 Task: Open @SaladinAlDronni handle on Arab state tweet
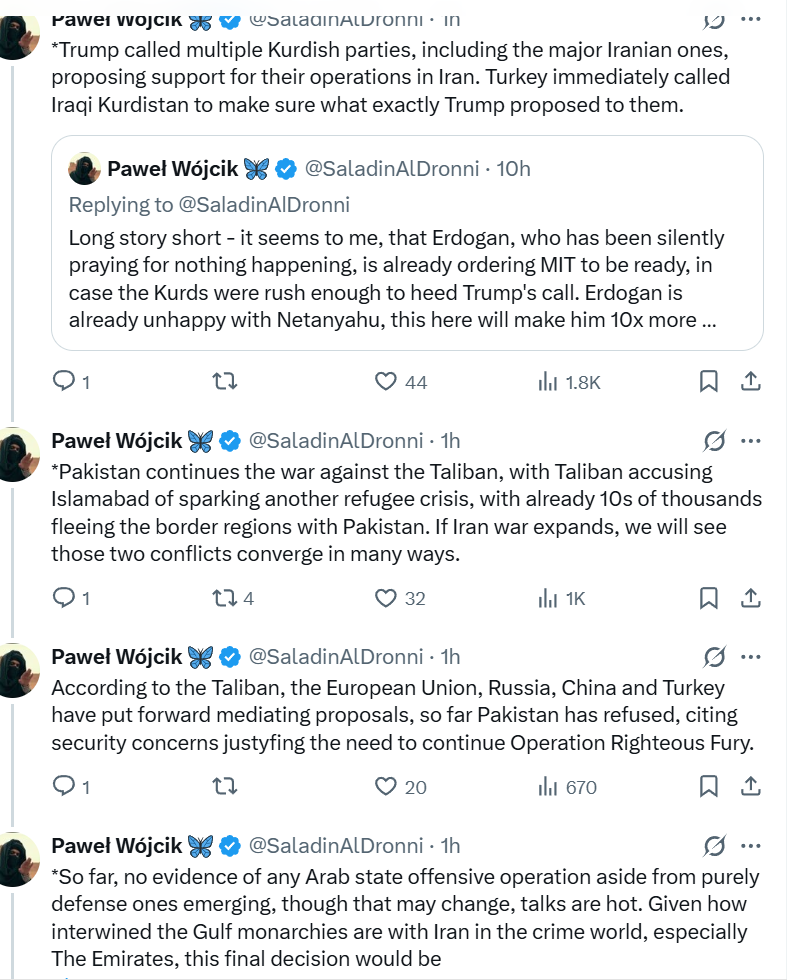click(x=335, y=845)
